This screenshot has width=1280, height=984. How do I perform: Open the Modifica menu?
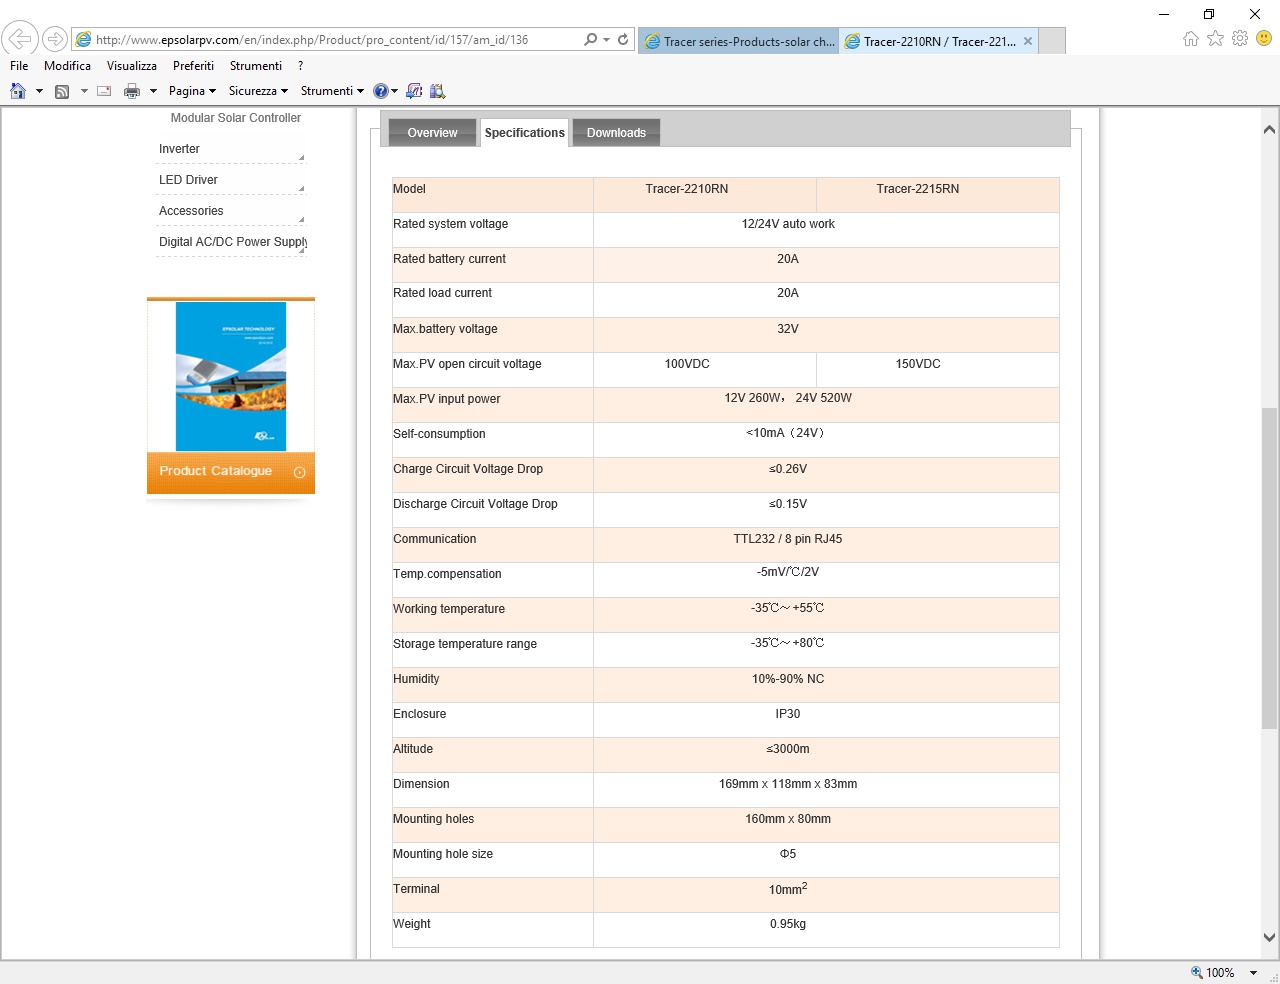coord(67,66)
